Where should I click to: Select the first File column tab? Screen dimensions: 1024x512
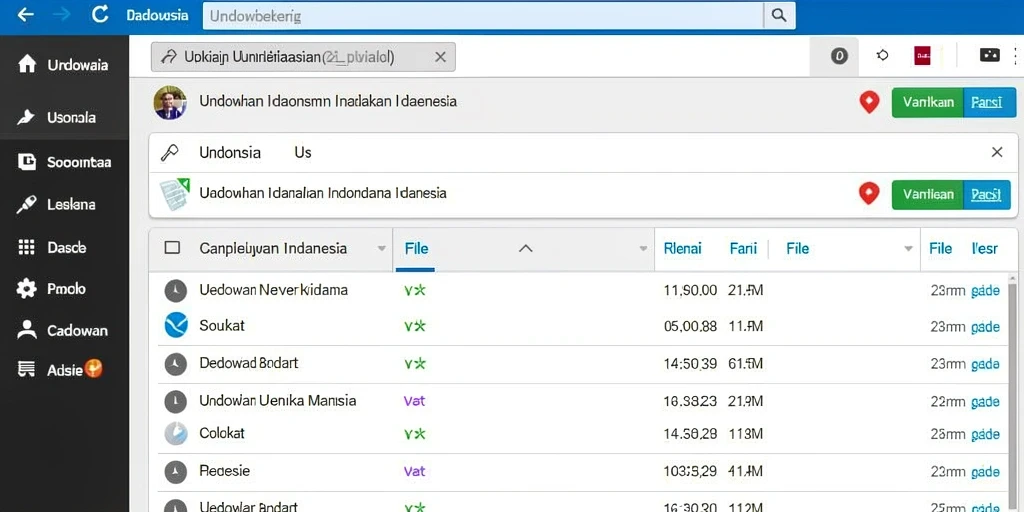416,249
